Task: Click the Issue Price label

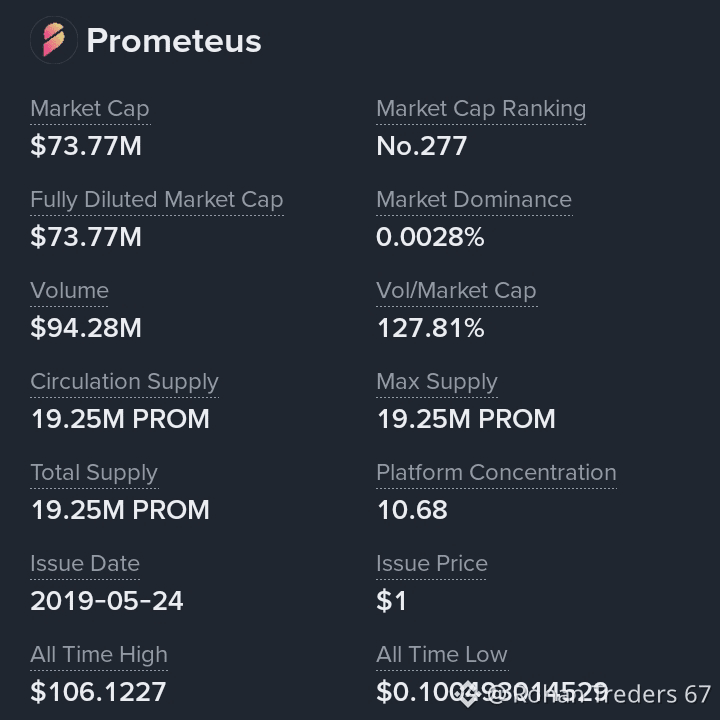Action: pyautogui.click(x=432, y=563)
